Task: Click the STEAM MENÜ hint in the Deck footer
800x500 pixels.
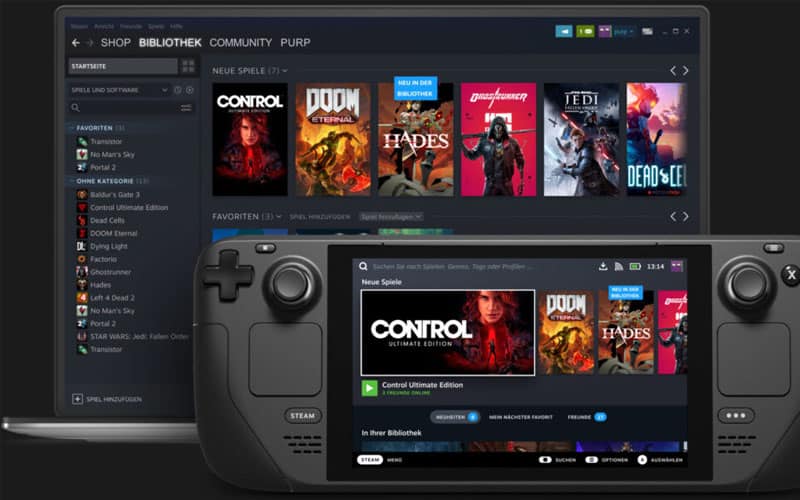Action: click(380, 460)
